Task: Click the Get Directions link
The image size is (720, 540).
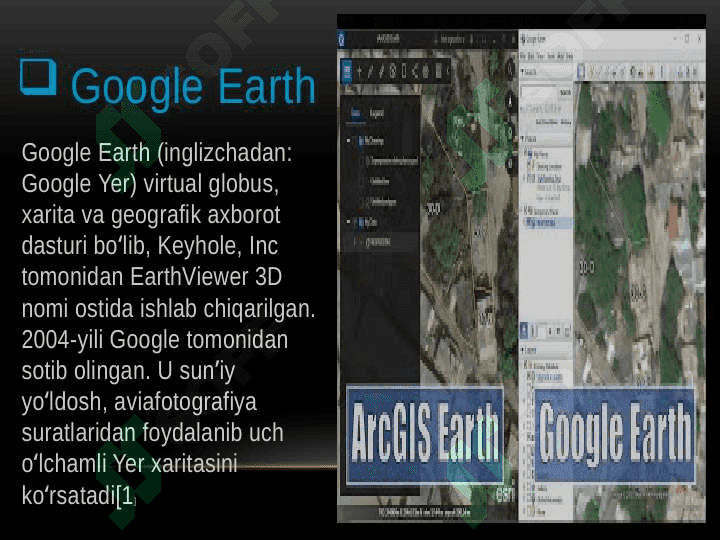Action: [x=546, y=122]
